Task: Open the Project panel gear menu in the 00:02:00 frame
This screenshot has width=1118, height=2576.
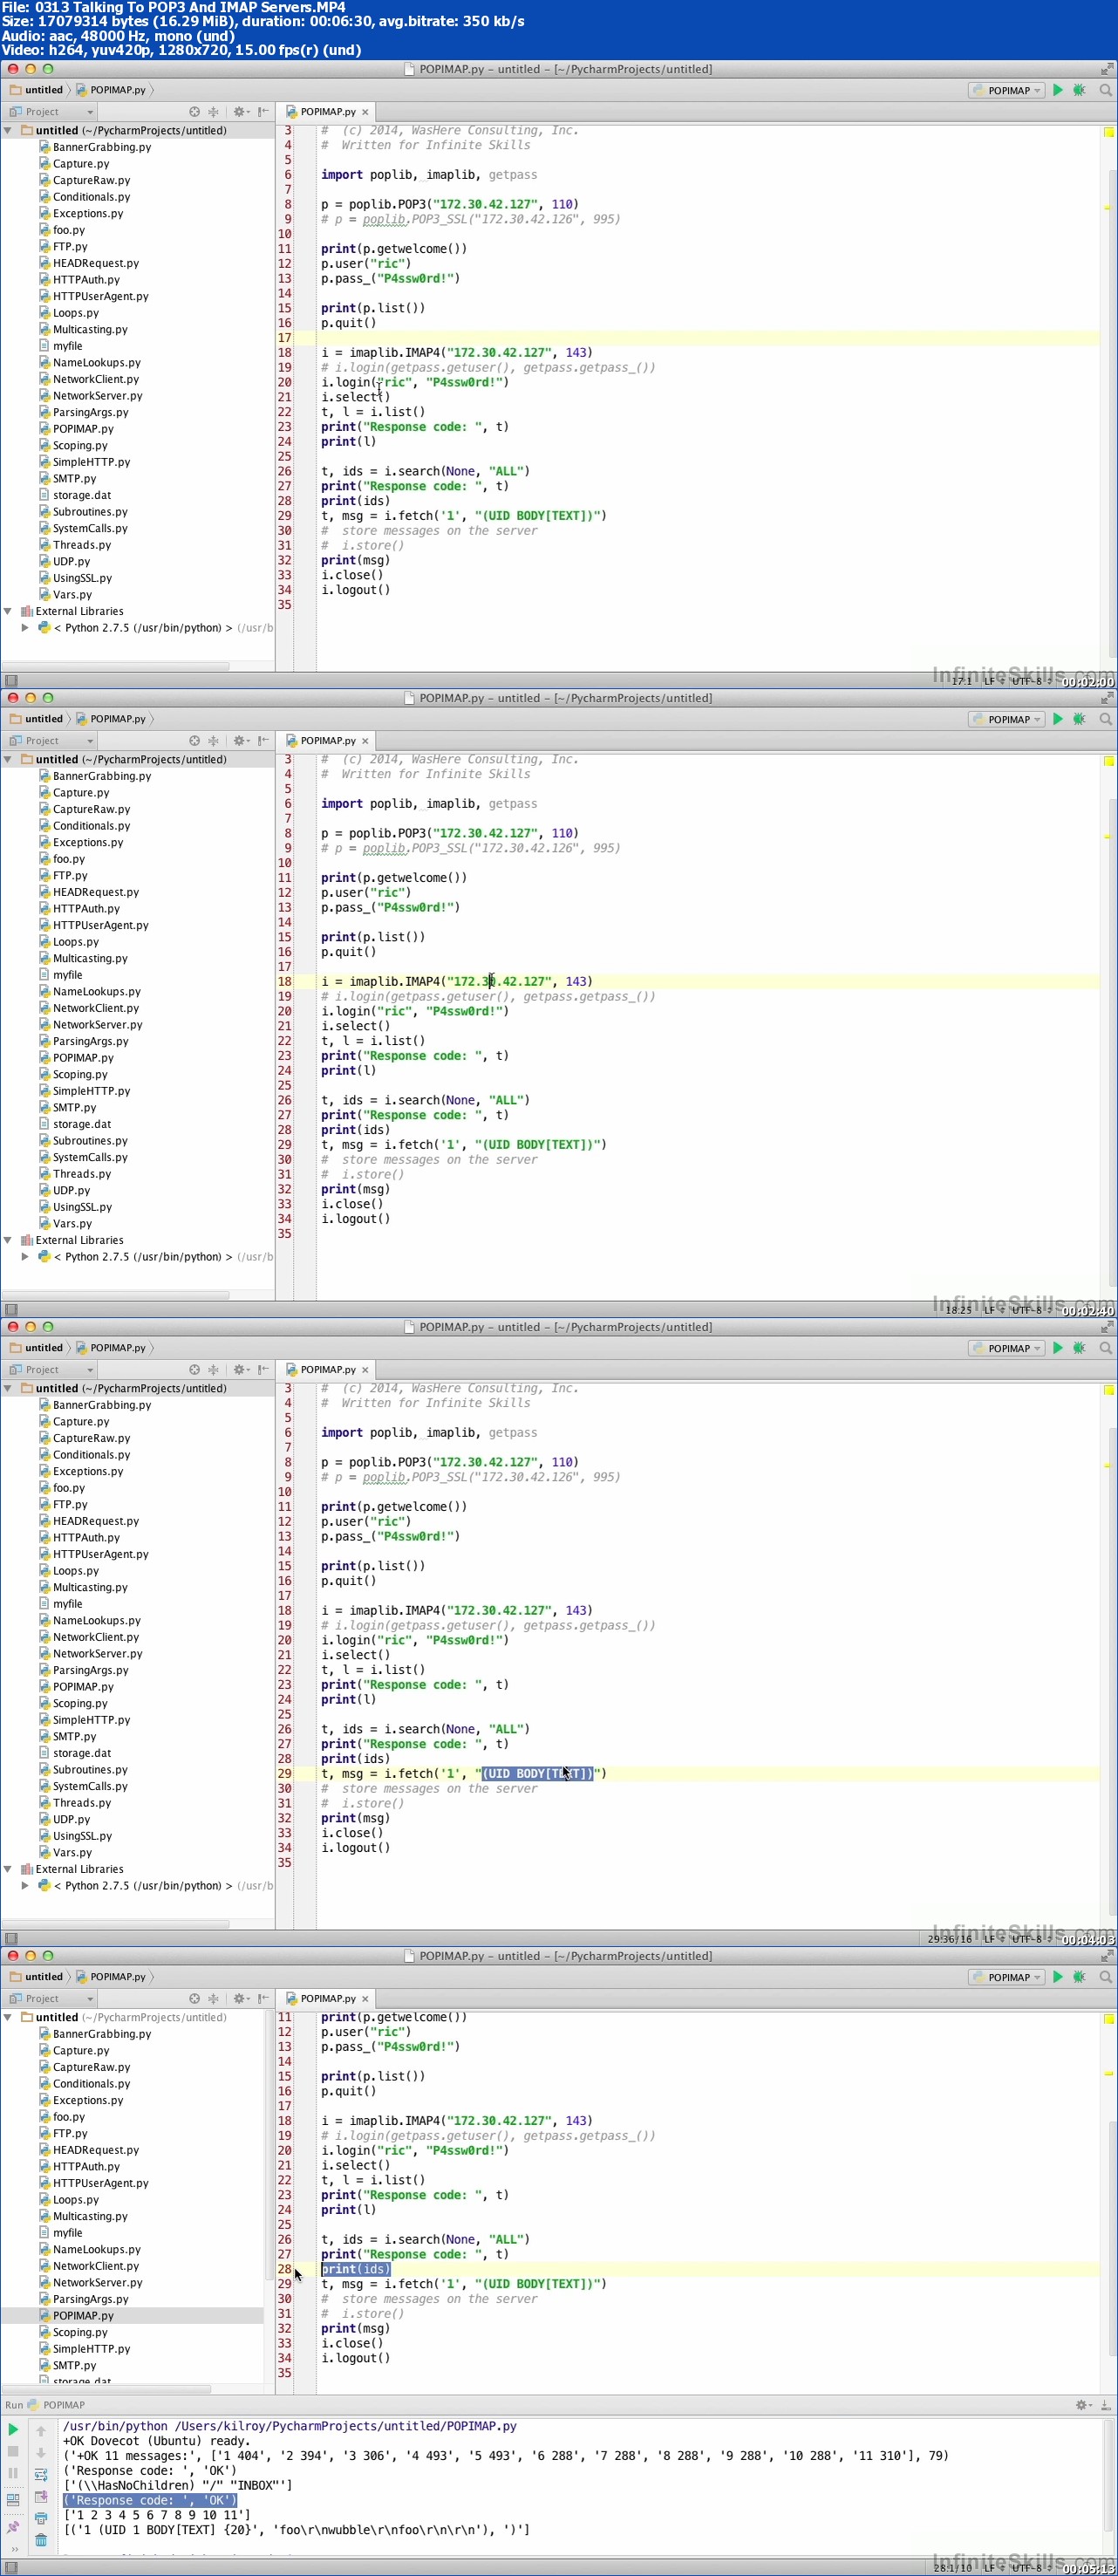Action: point(241,112)
